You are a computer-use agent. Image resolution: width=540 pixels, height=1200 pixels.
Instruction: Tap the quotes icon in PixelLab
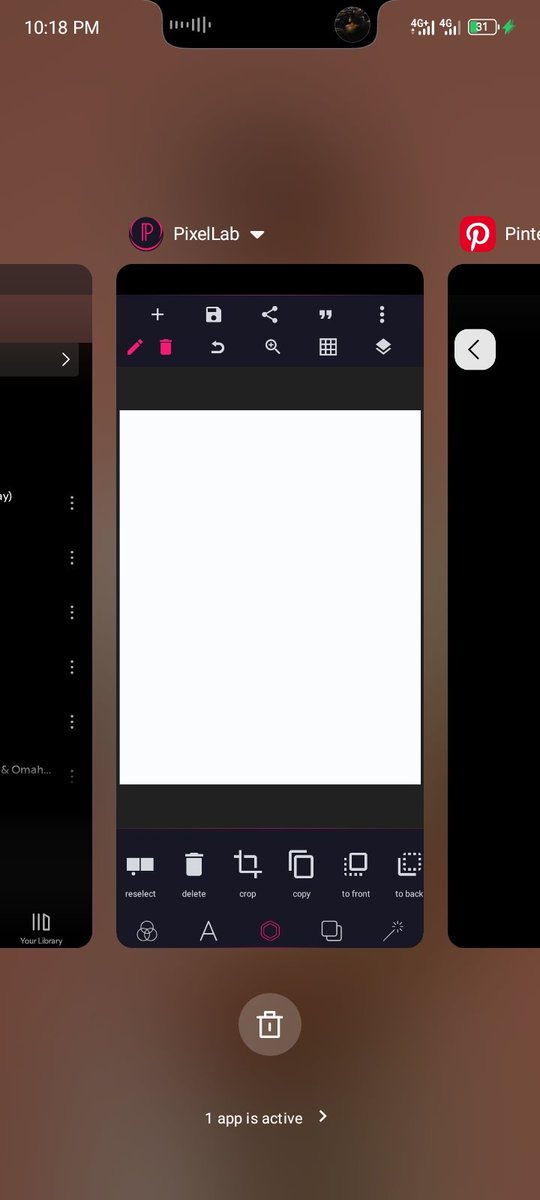pos(325,315)
